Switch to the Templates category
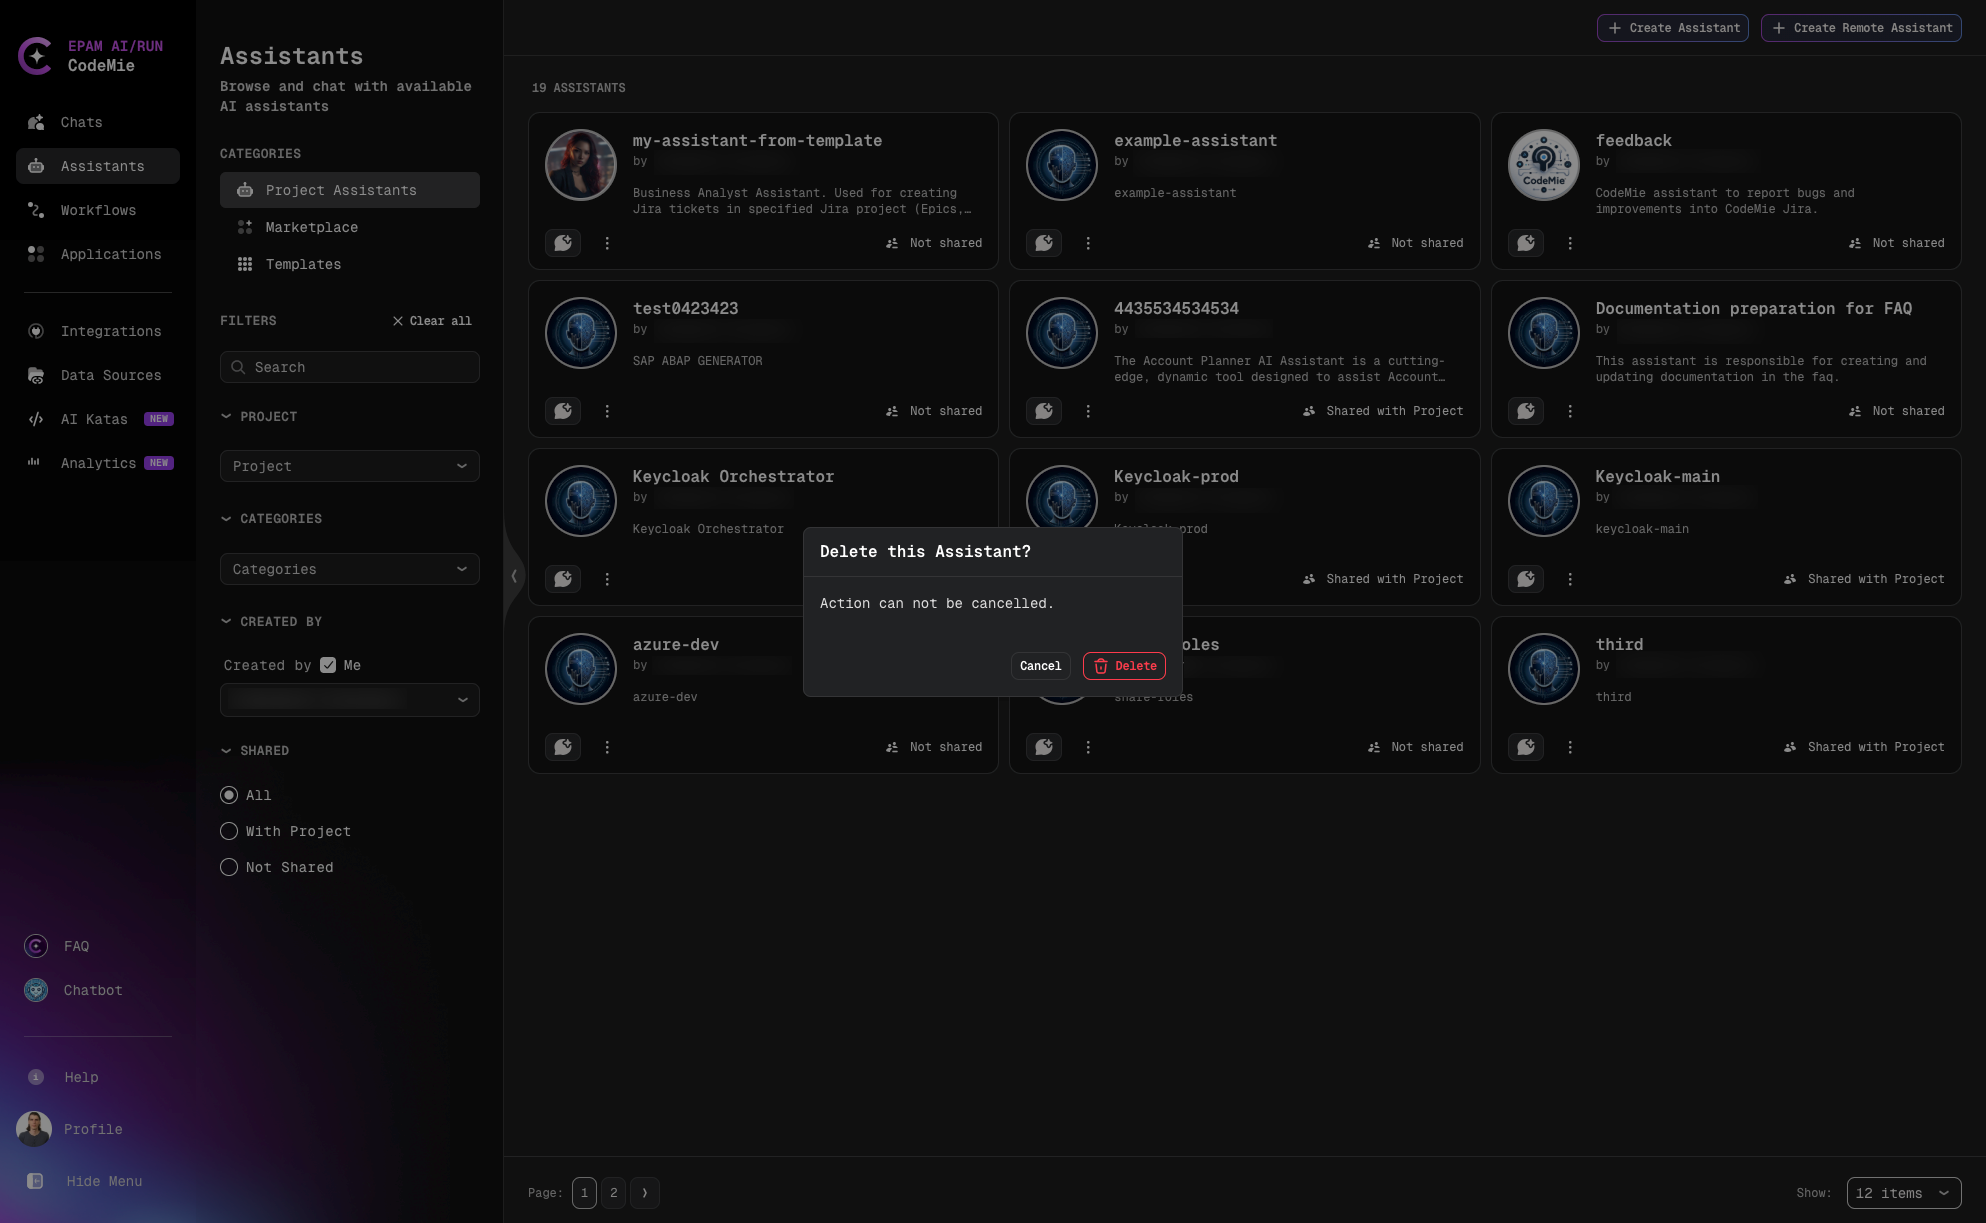Image resolution: width=1986 pixels, height=1223 pixels. [x=303, y=264]
